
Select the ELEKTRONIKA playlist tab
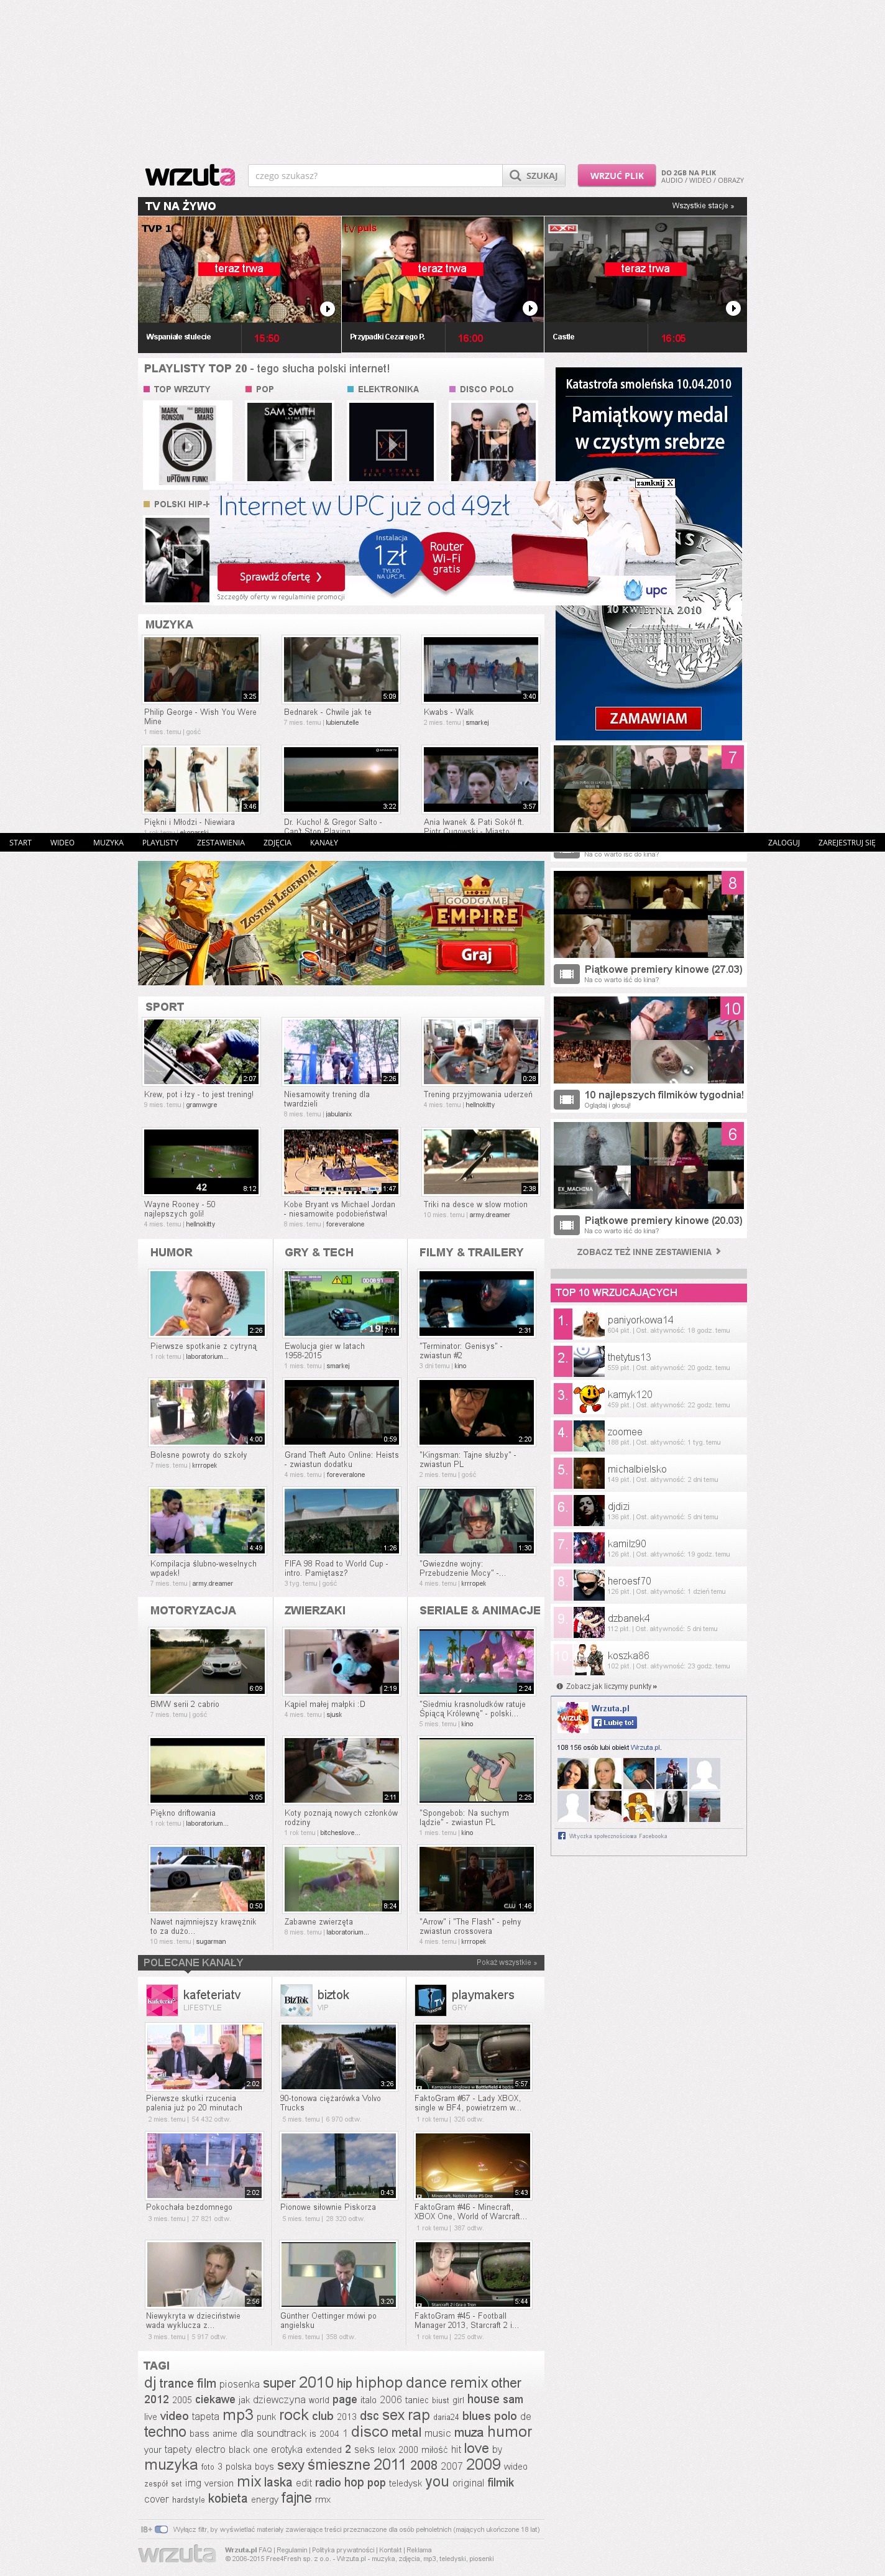pyautogui.click(x=387, y=389)
